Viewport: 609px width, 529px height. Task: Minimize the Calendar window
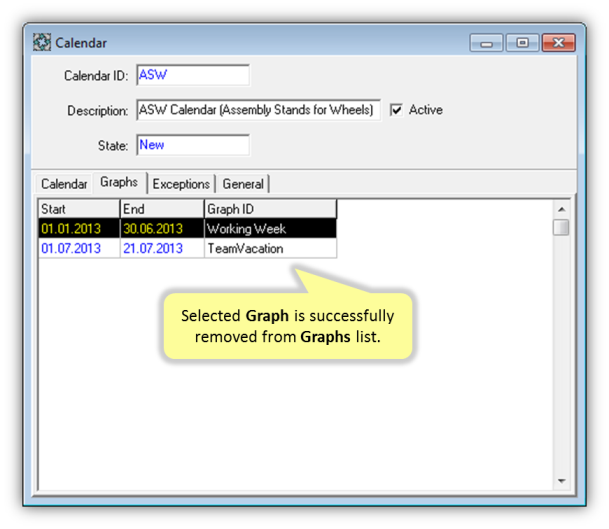486,43
